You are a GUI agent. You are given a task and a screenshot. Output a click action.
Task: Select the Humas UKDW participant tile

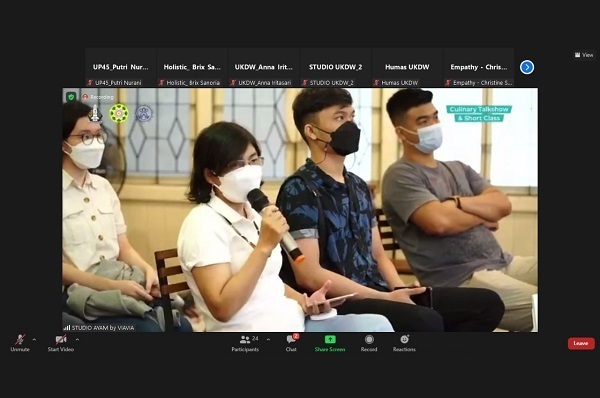coord(407,67)
